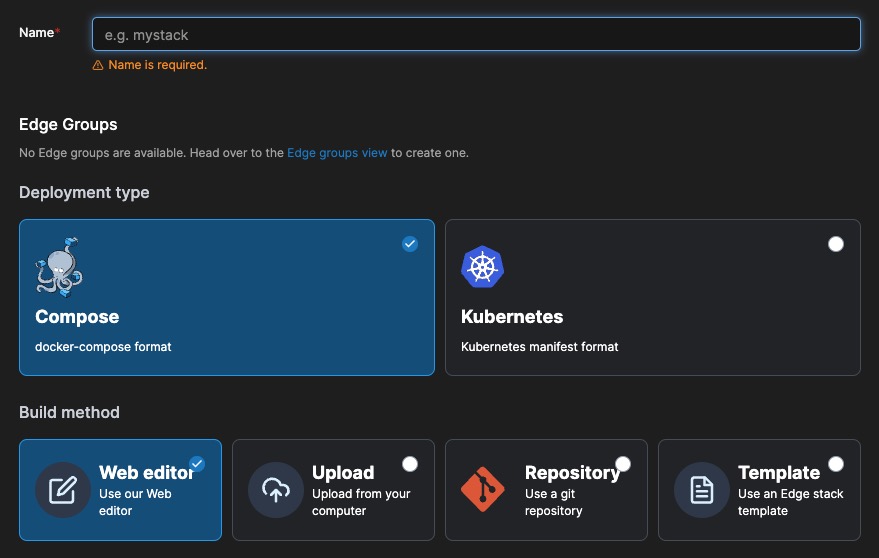This screenshot has width=879, height=558.
Task: Click the Edge Groups heading
Action: (68, 124)
